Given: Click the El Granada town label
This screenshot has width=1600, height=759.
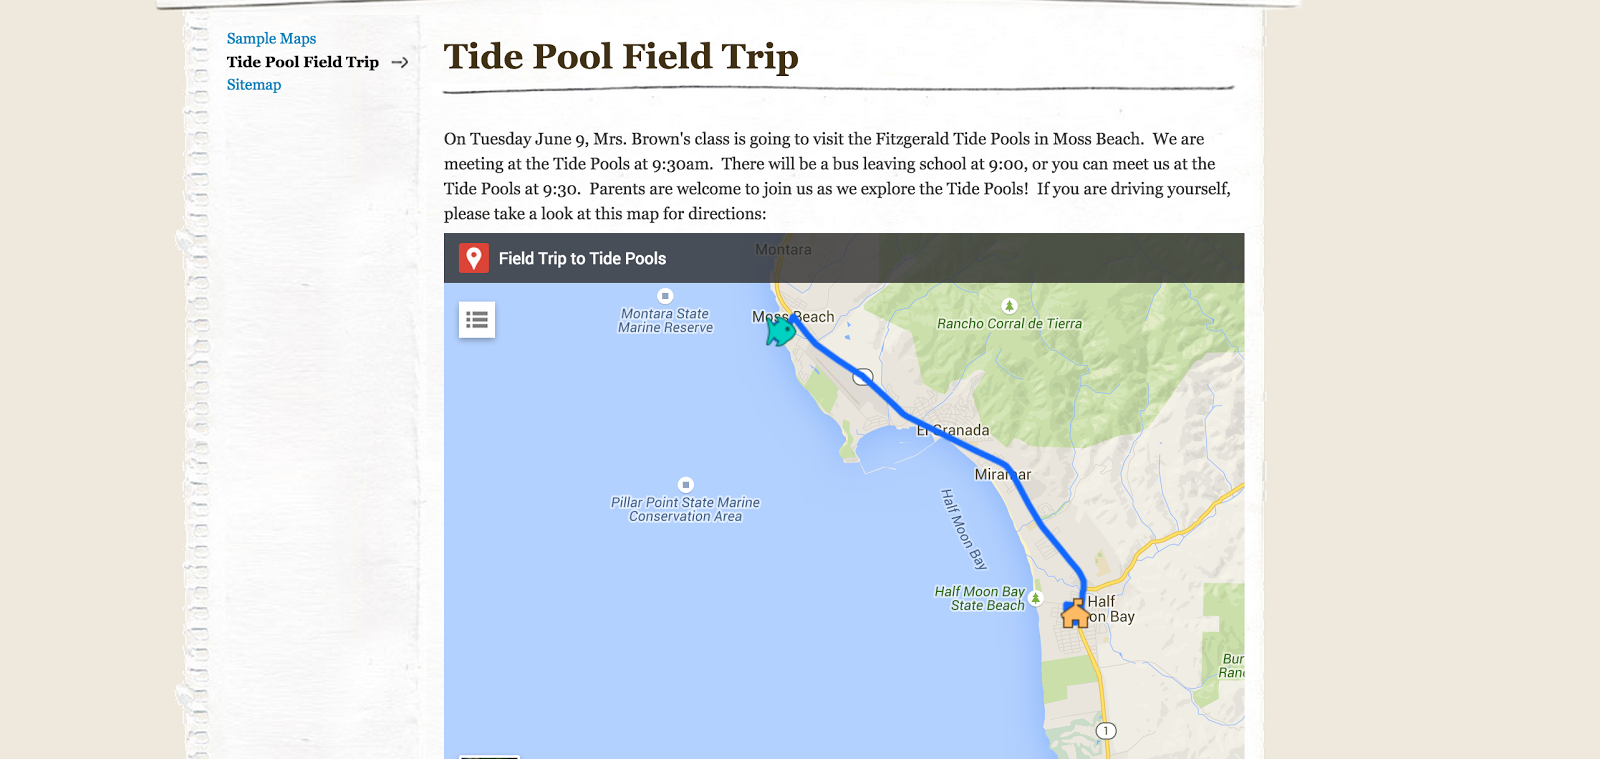Looking at the screenshot, I should pyautogui.click(x=954, y=431).
